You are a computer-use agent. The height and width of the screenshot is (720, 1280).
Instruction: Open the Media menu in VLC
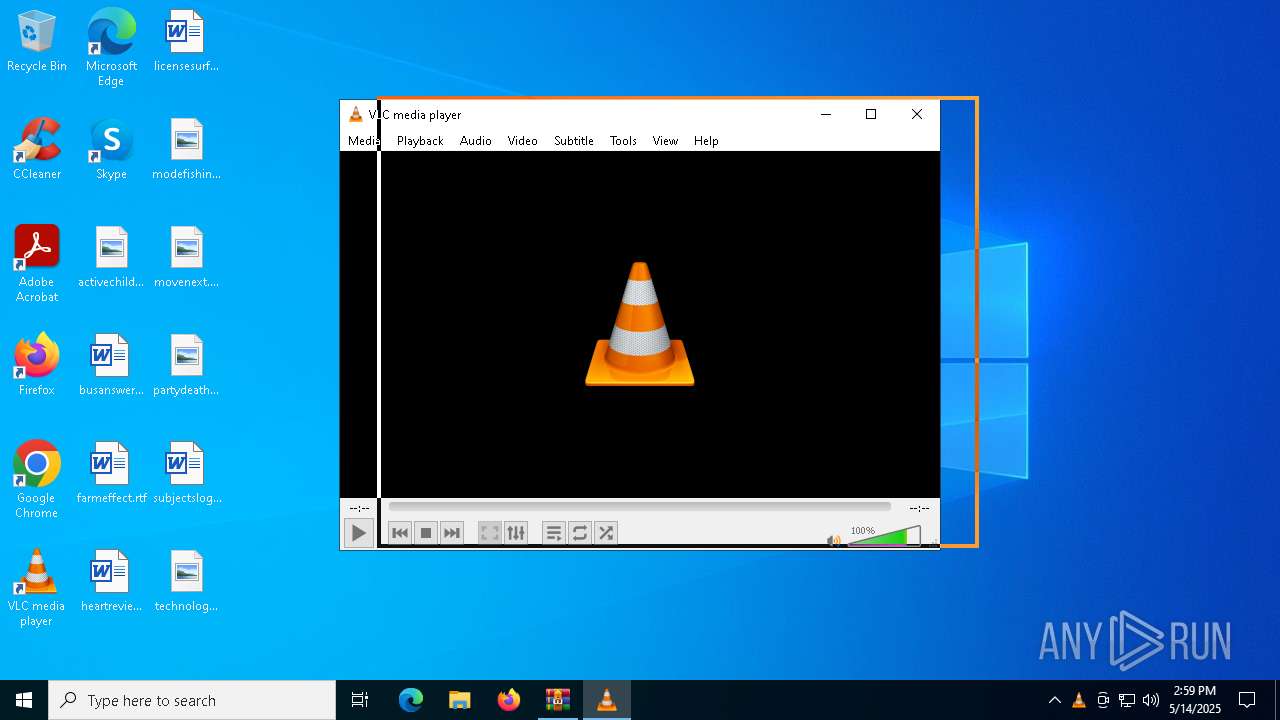(363, 141)
